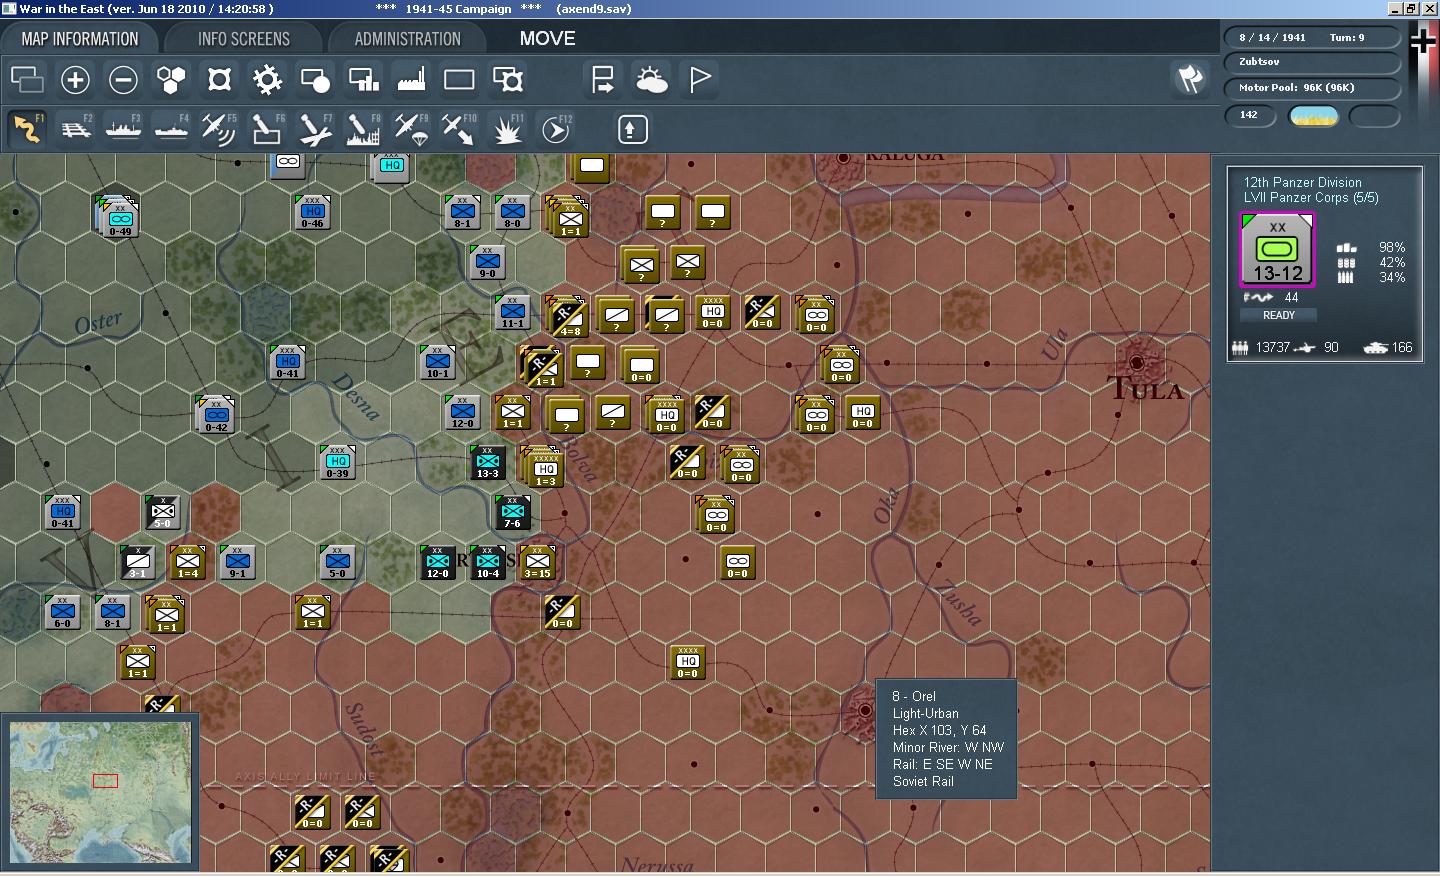The width and height of the screenshot is (1440, 876).
Task: Click the sky-and-wheat weather indicator
Action: click(x=1313, y=116)
